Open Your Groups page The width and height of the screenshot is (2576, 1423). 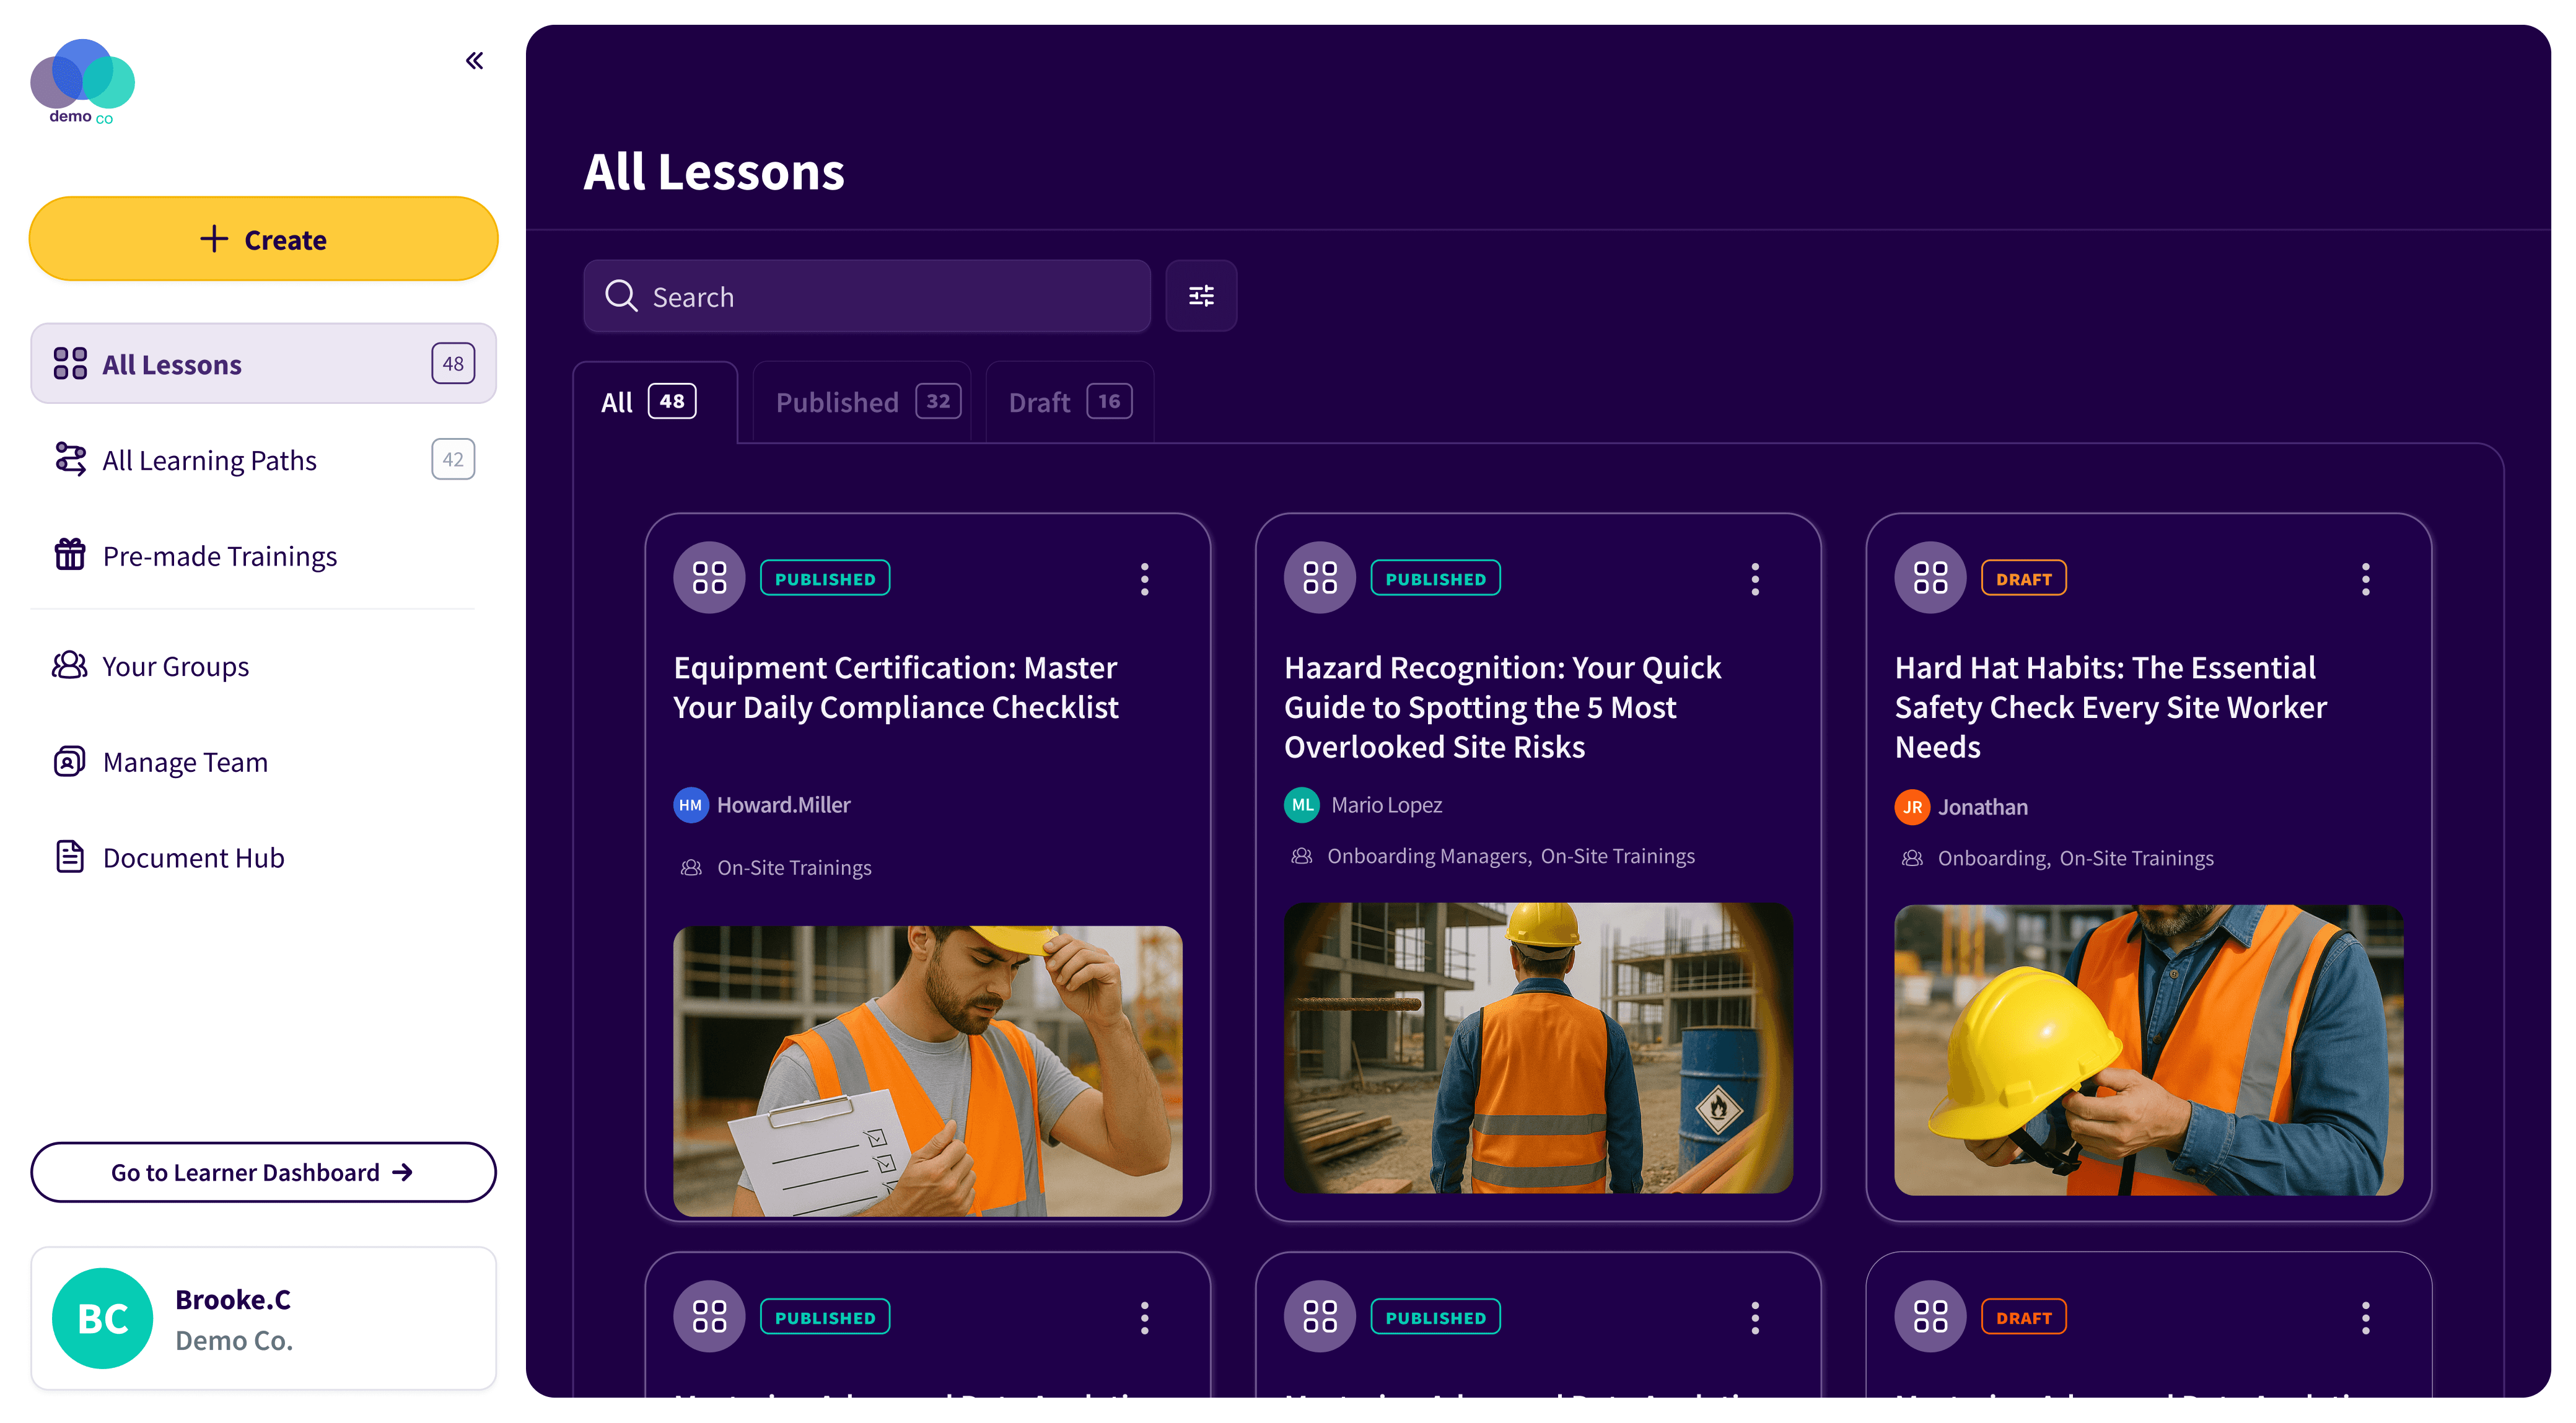coord(263,666)
